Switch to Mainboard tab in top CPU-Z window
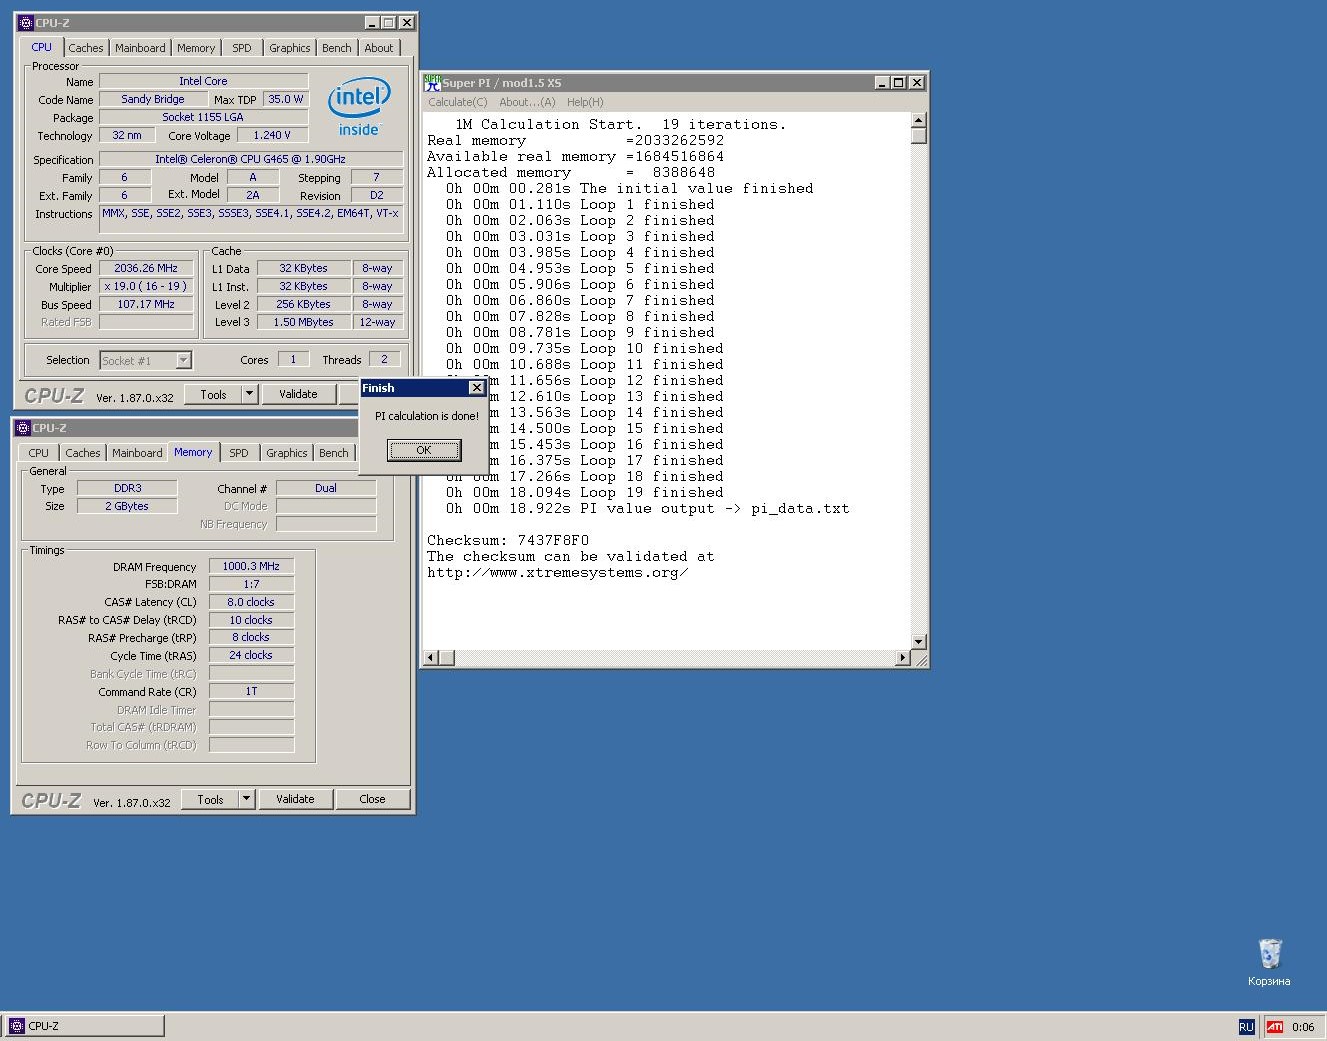The width and height of the screenshot is (1327, 1041). tap(140, 48)
